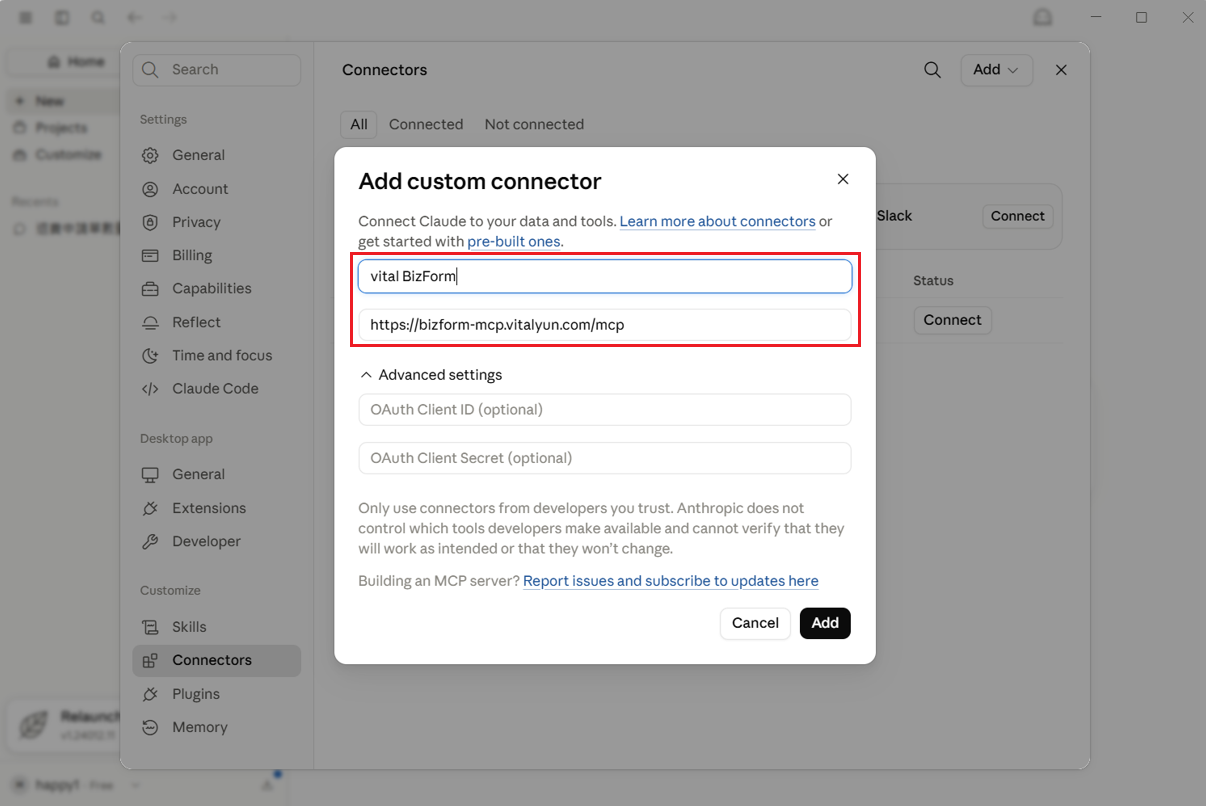Open Time and focus via its moon icon
The width and height of the screenshot is (1206, 806).
[x=150, y=355]
